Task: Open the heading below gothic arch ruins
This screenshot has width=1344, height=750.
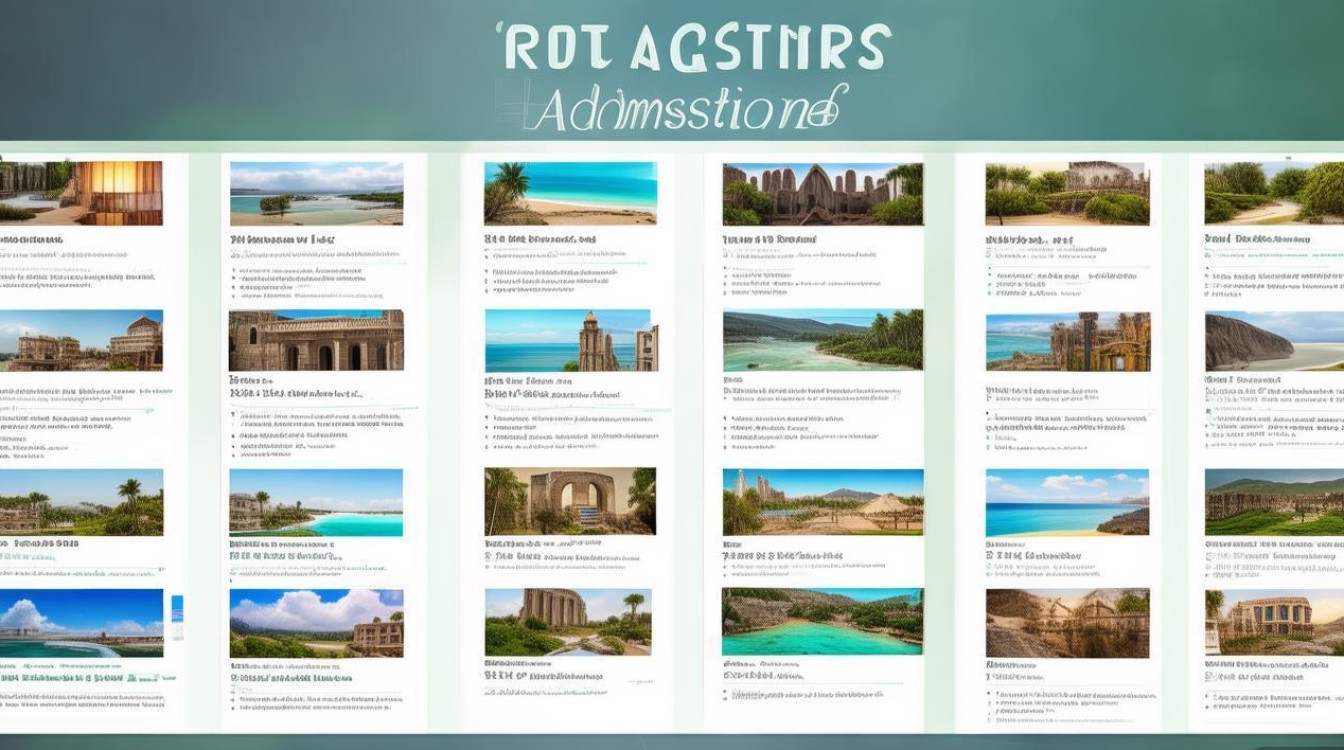Action: point(768,240)
